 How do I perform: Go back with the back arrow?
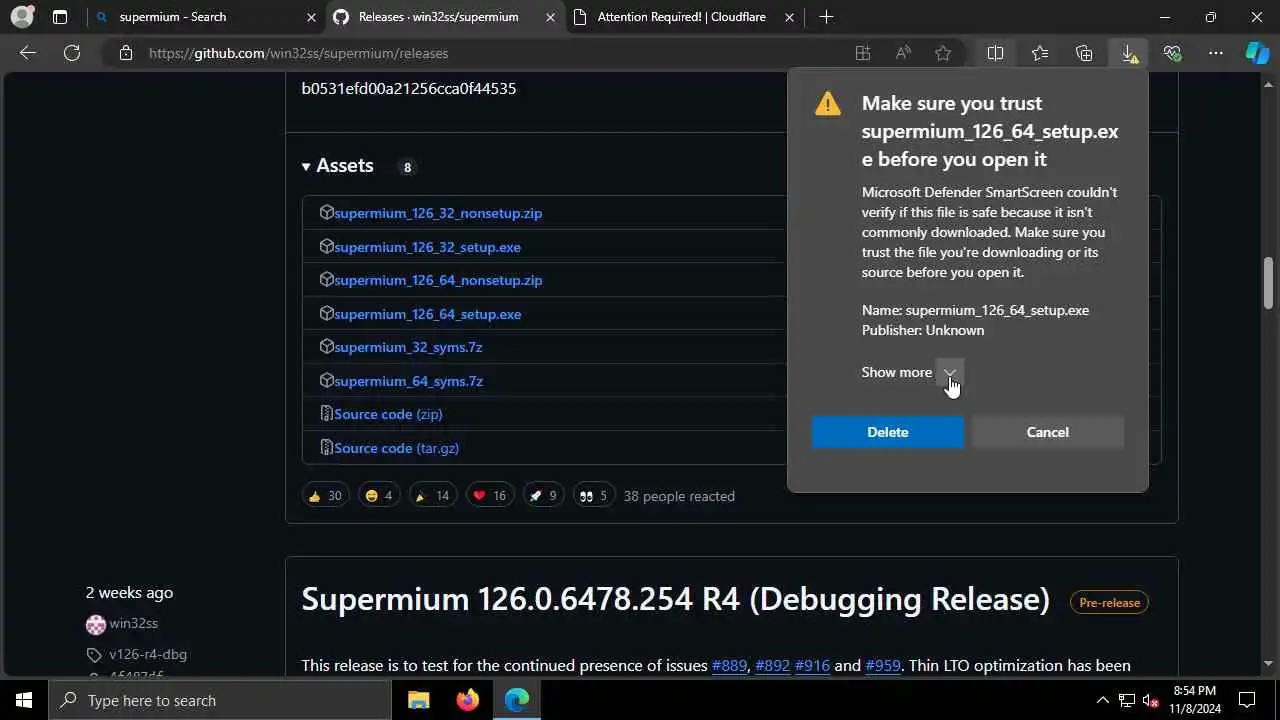(x=28, y=53)
